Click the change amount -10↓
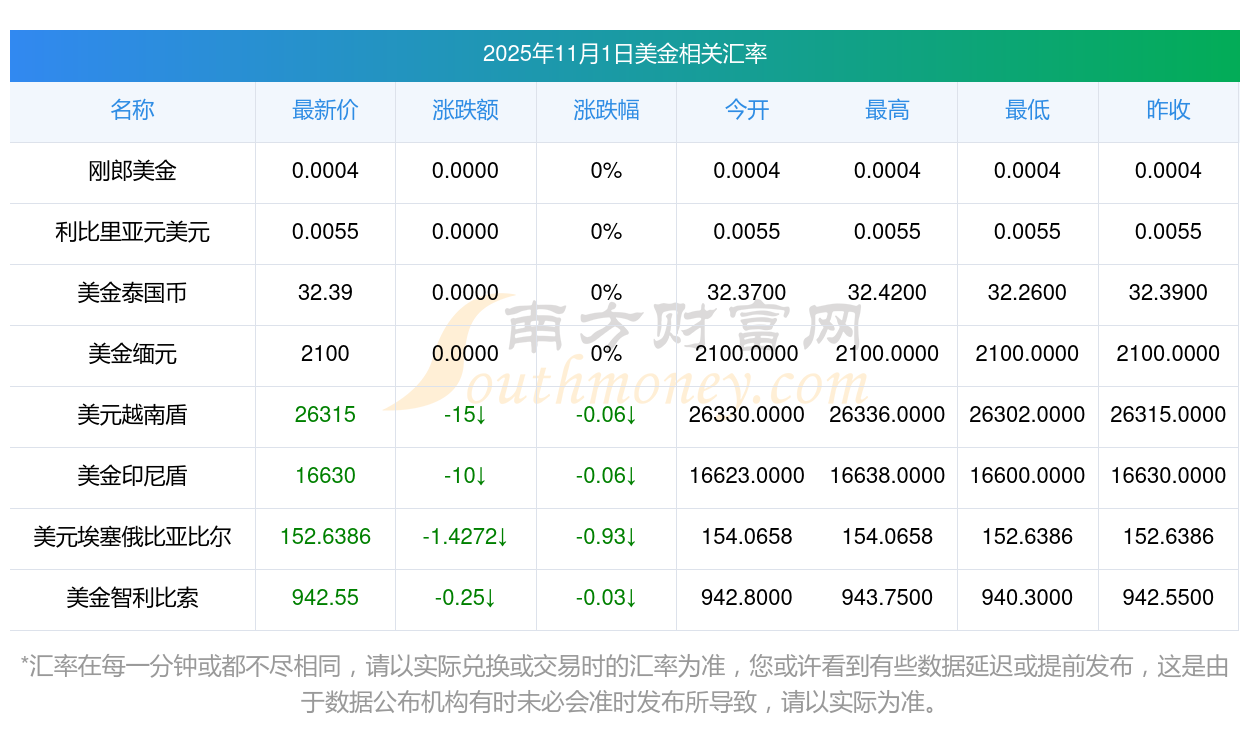Viewport: 1250px width, 733px height. point(465,476)
